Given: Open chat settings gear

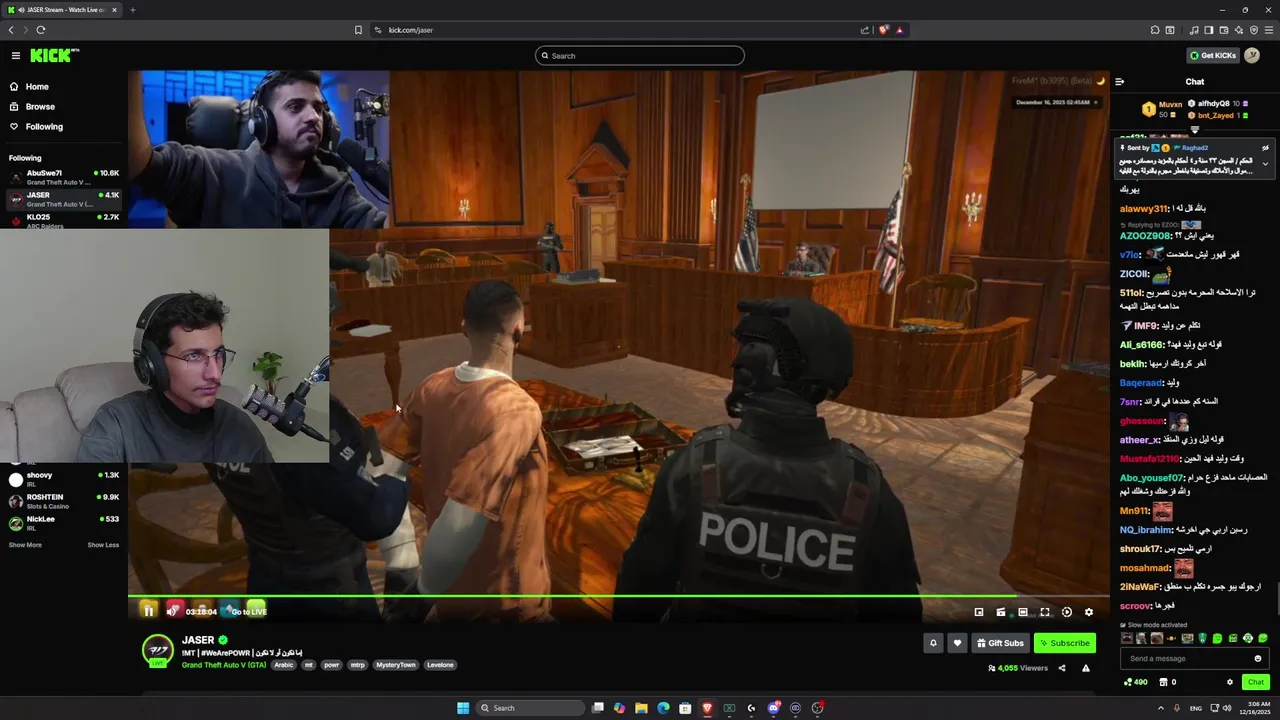Looking at the screenshot, I should coord(1230,682).
